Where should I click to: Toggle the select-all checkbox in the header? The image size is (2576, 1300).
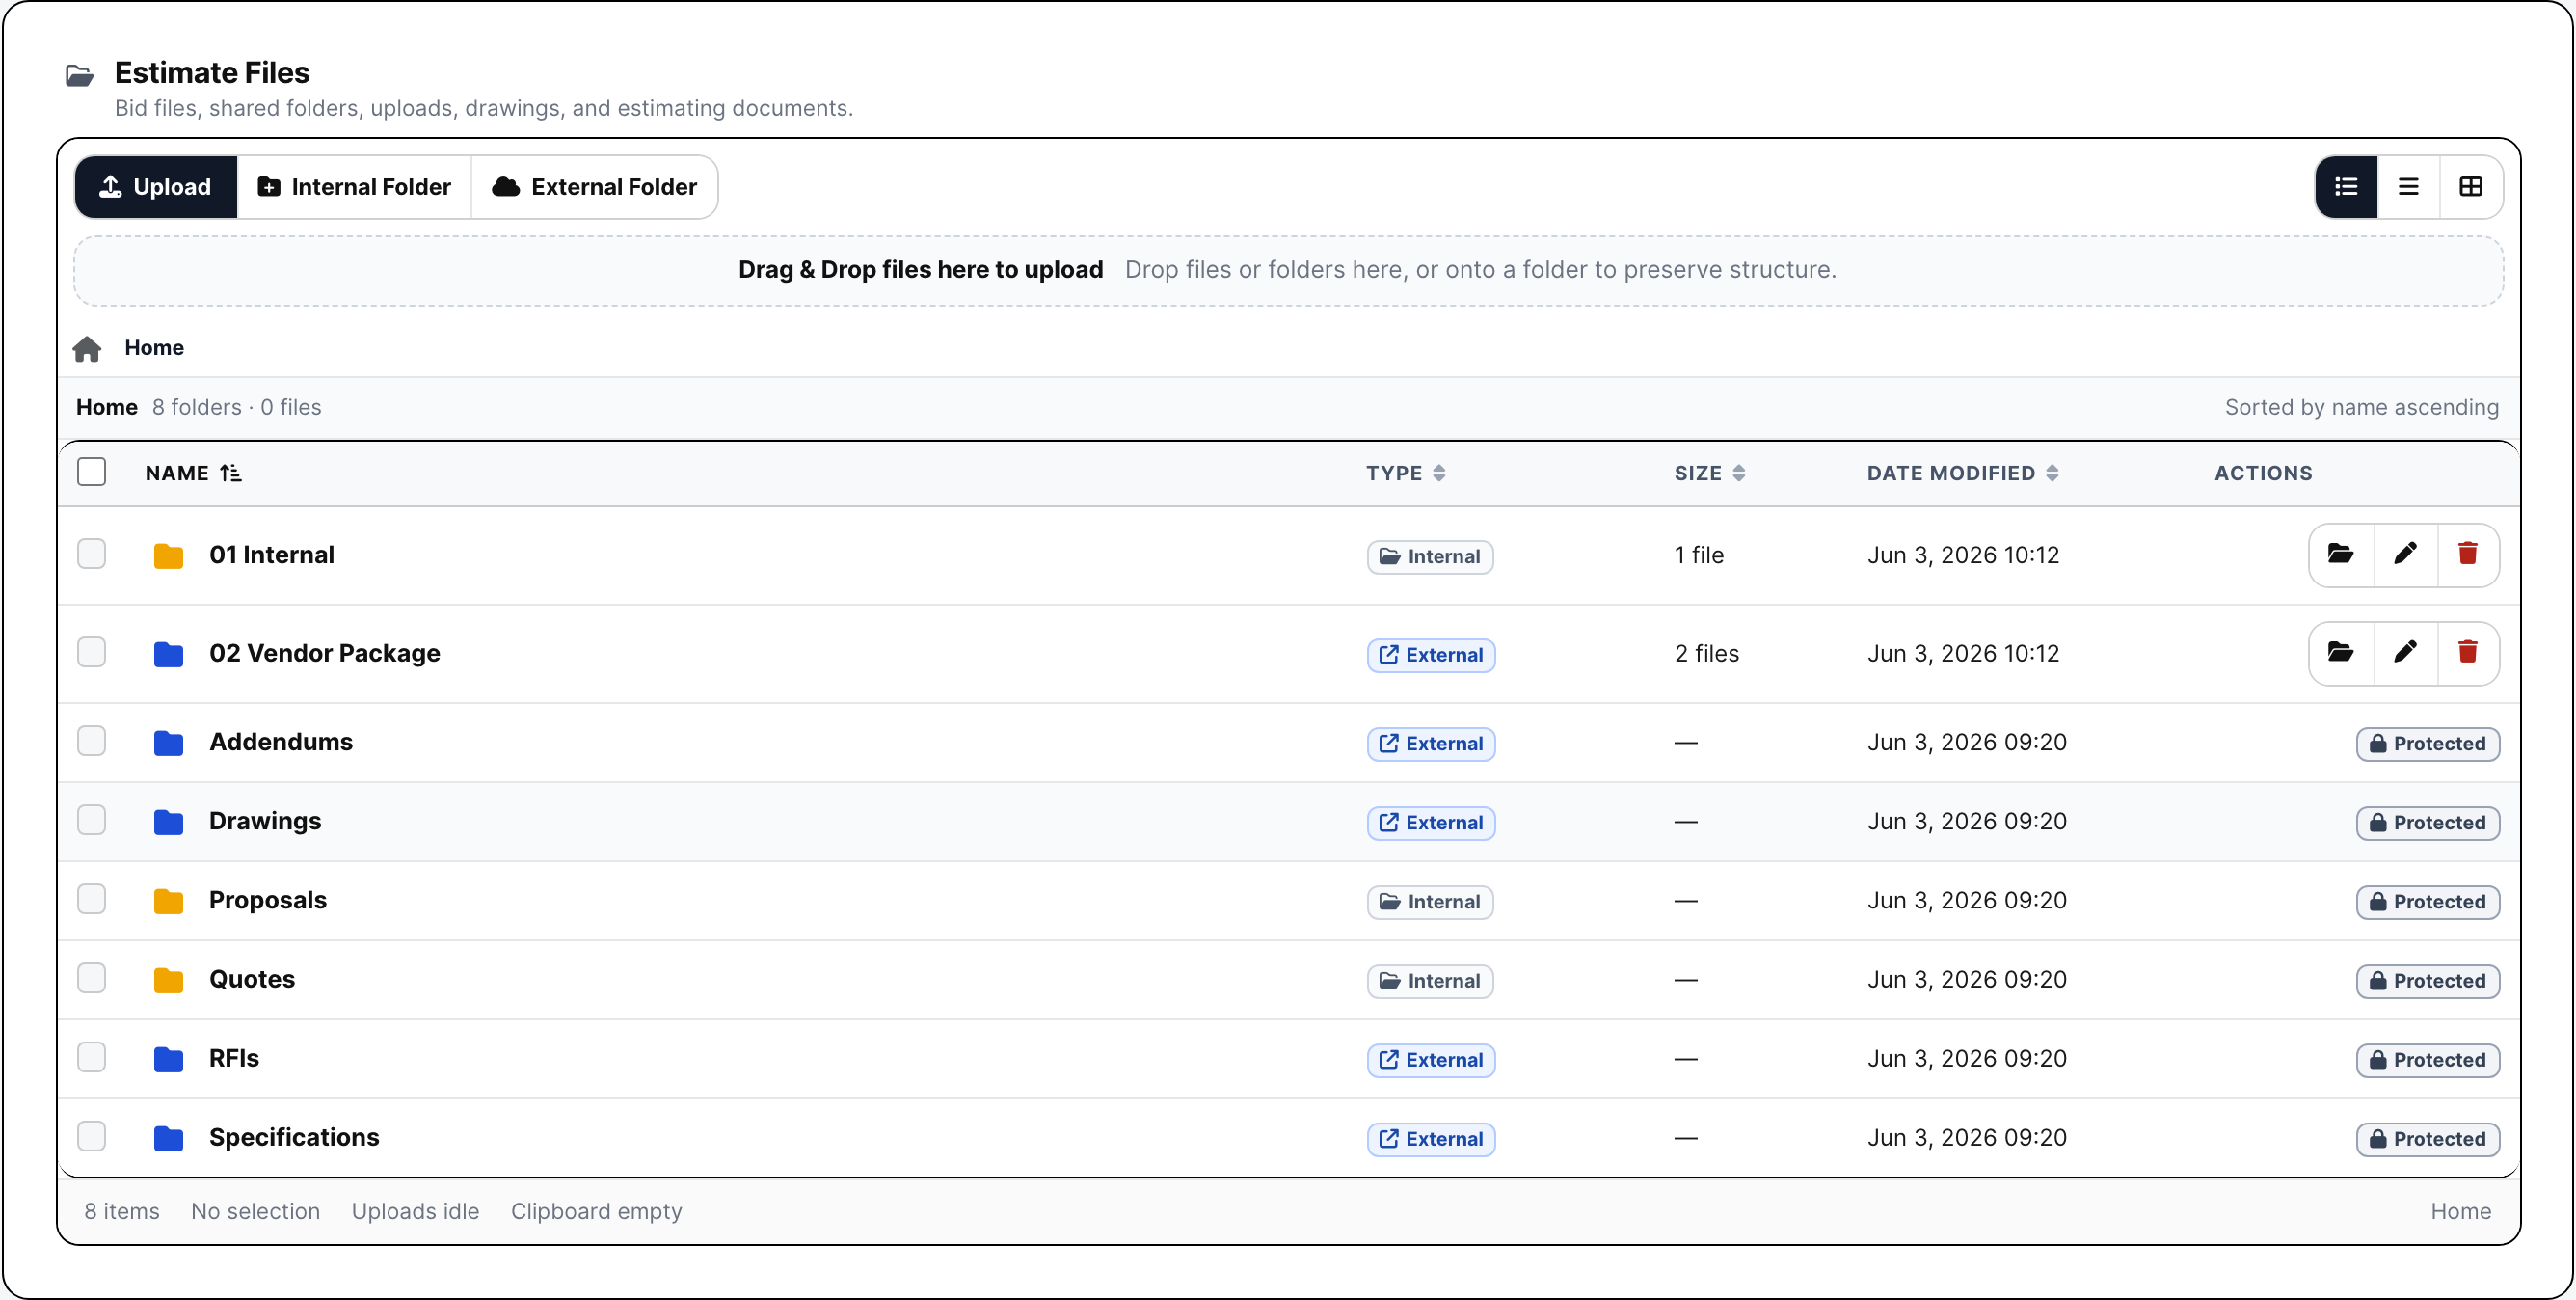pos(92,472)
